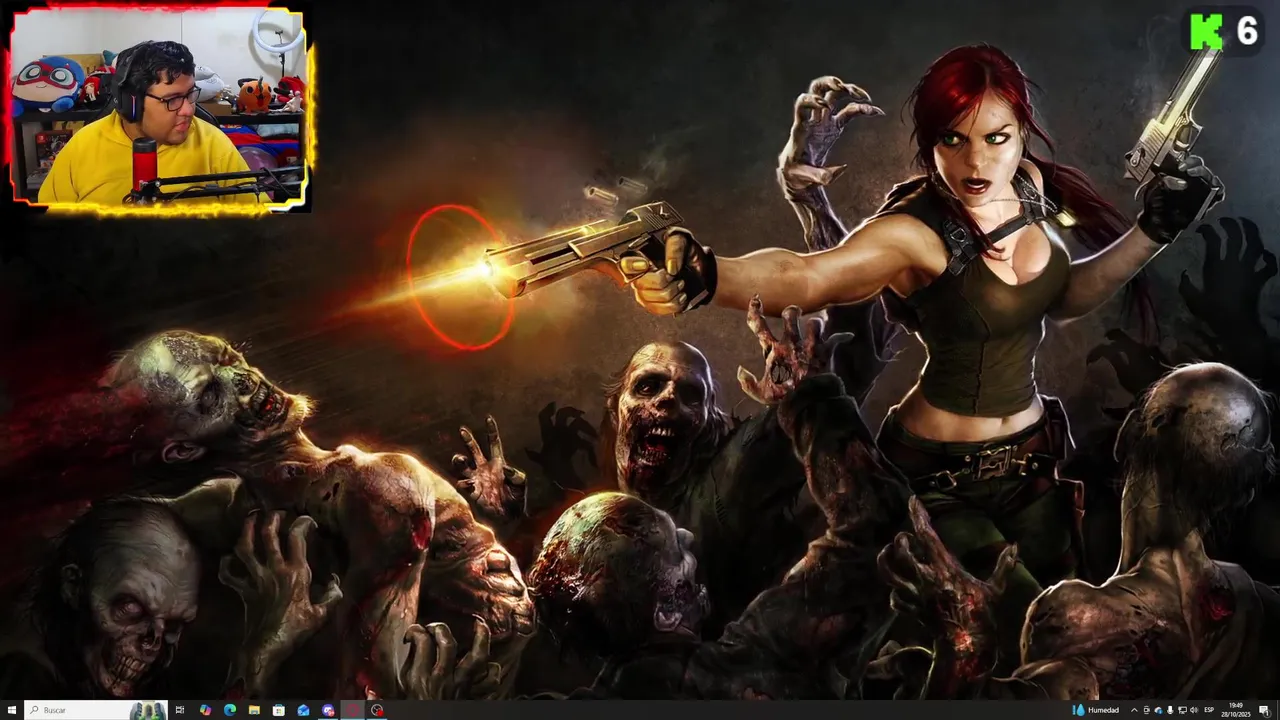
Task: Open the volume speaker tray icon
Action: (1194, 710)
